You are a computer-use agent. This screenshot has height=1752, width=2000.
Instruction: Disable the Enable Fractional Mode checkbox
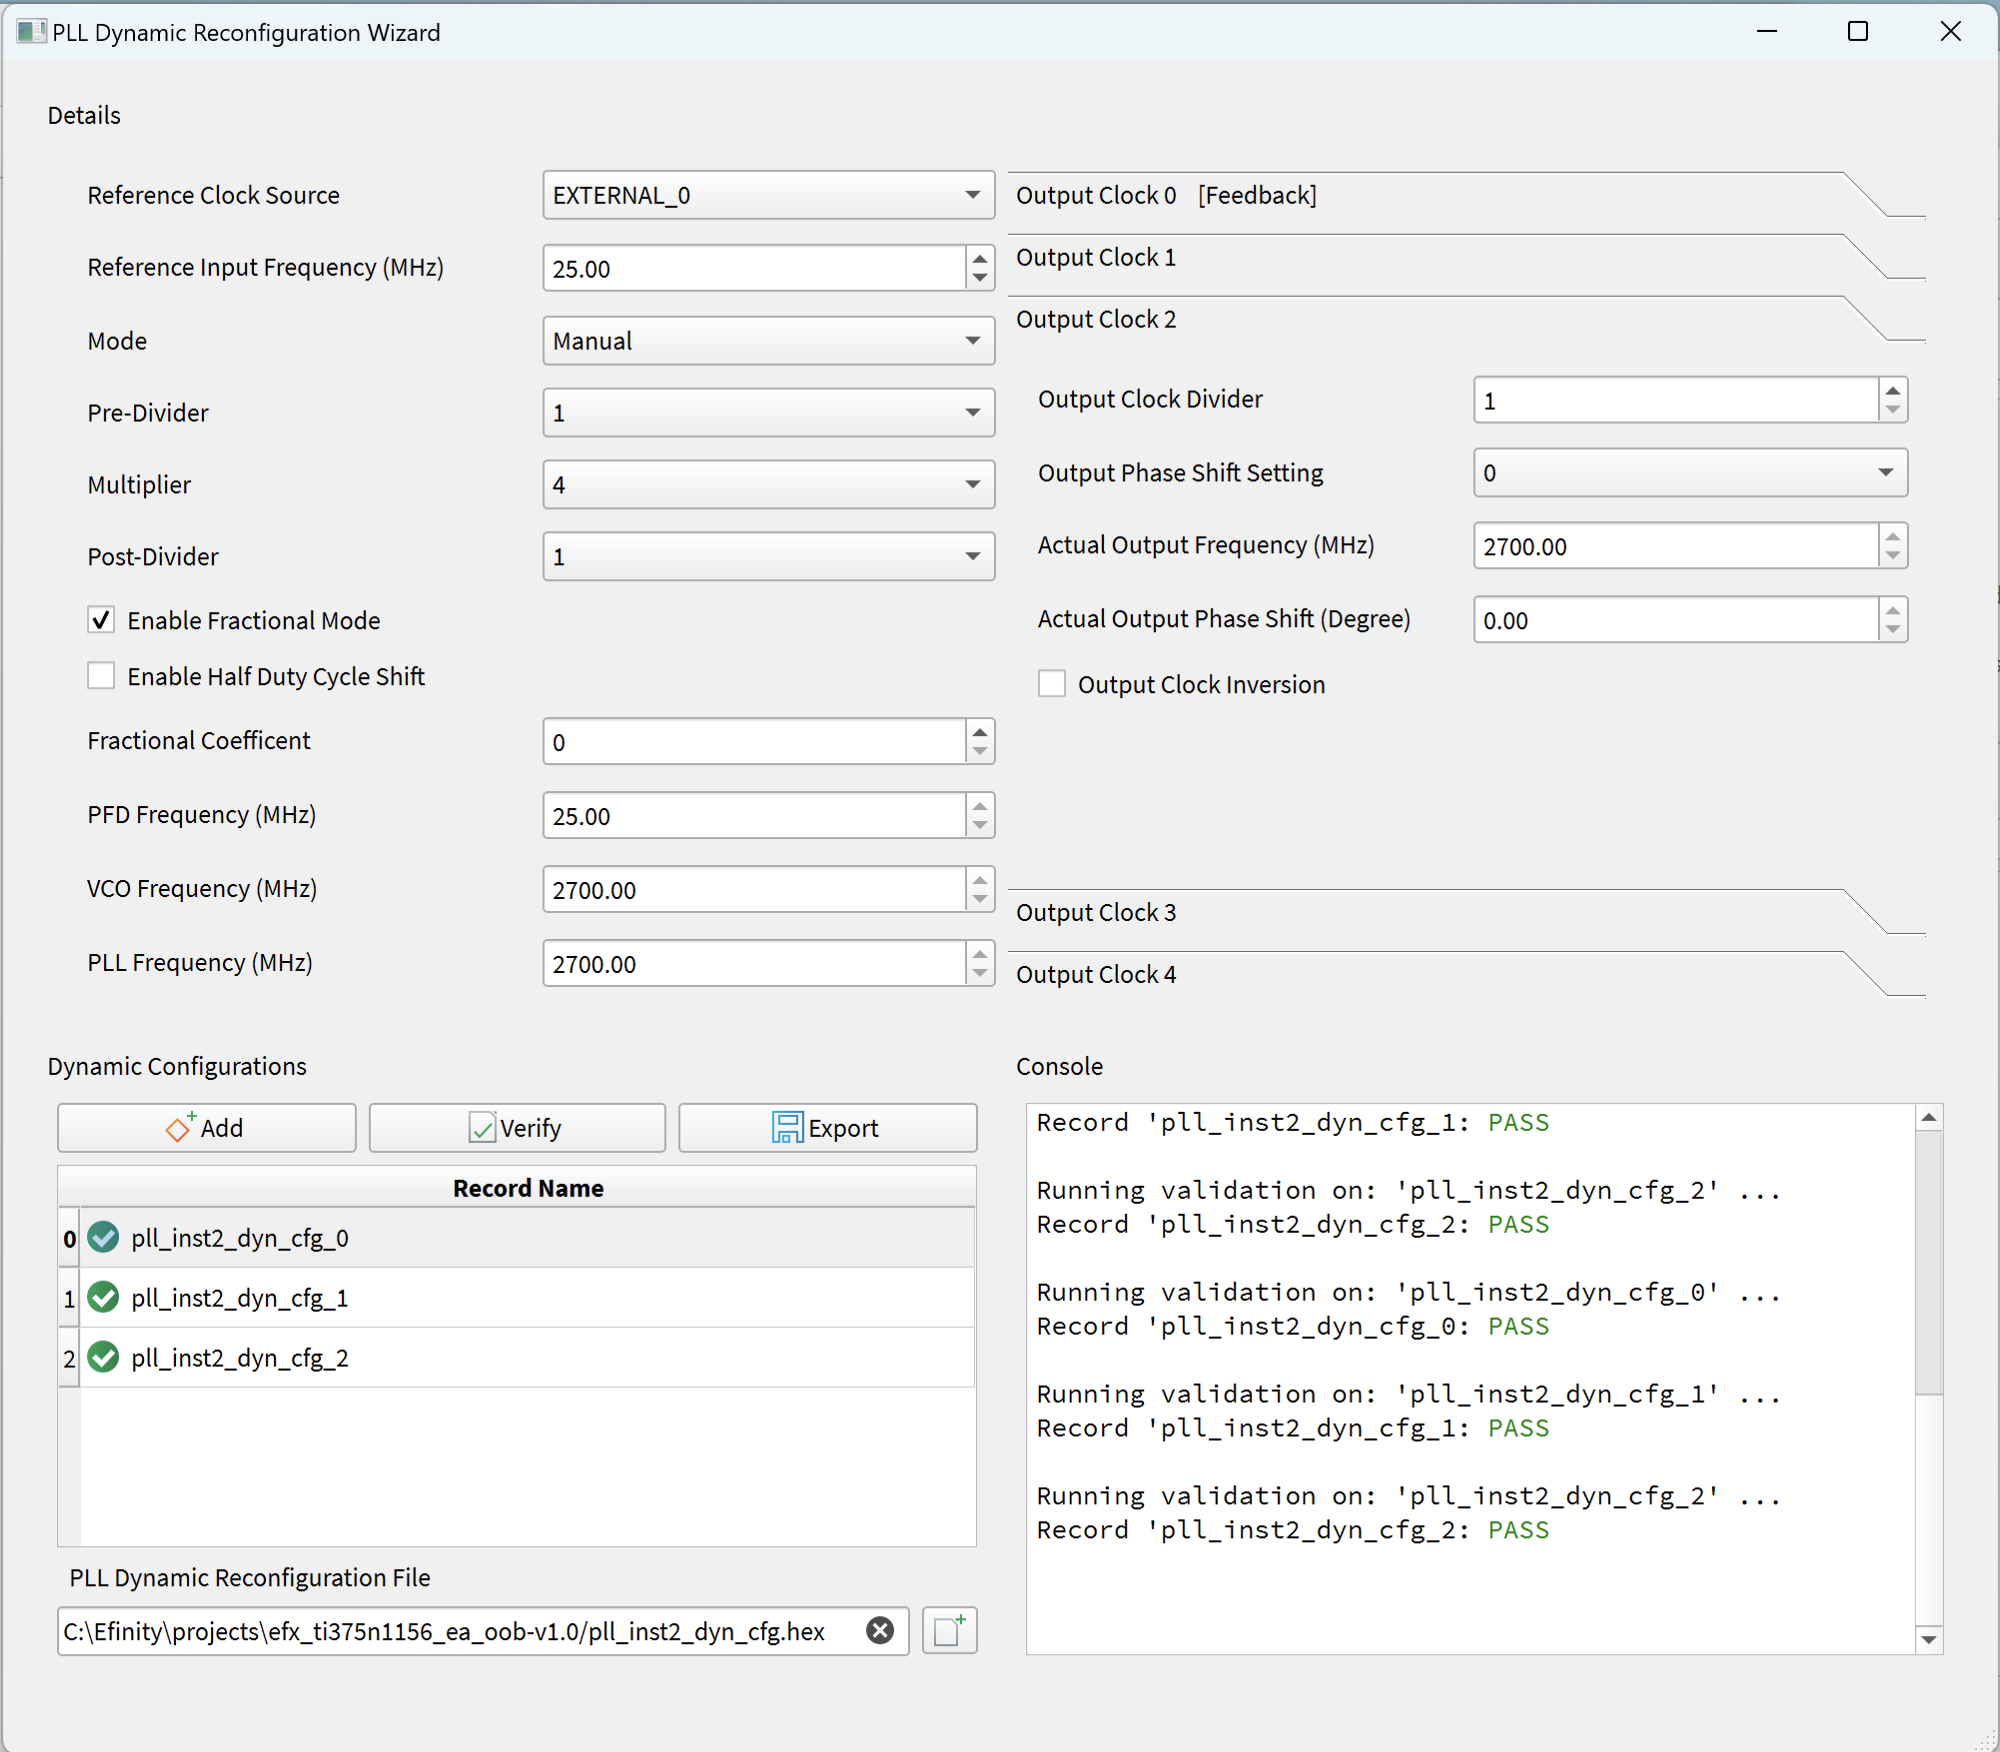(x=101, y=620)
